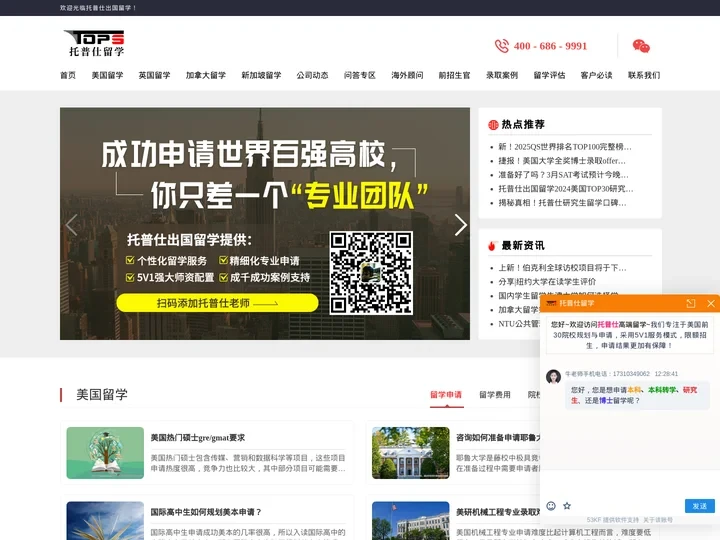Viewport: 720px width, 540px height.
Task: Click the TOPS 托普仕留学 logo
Action: (x=95, y=44)
